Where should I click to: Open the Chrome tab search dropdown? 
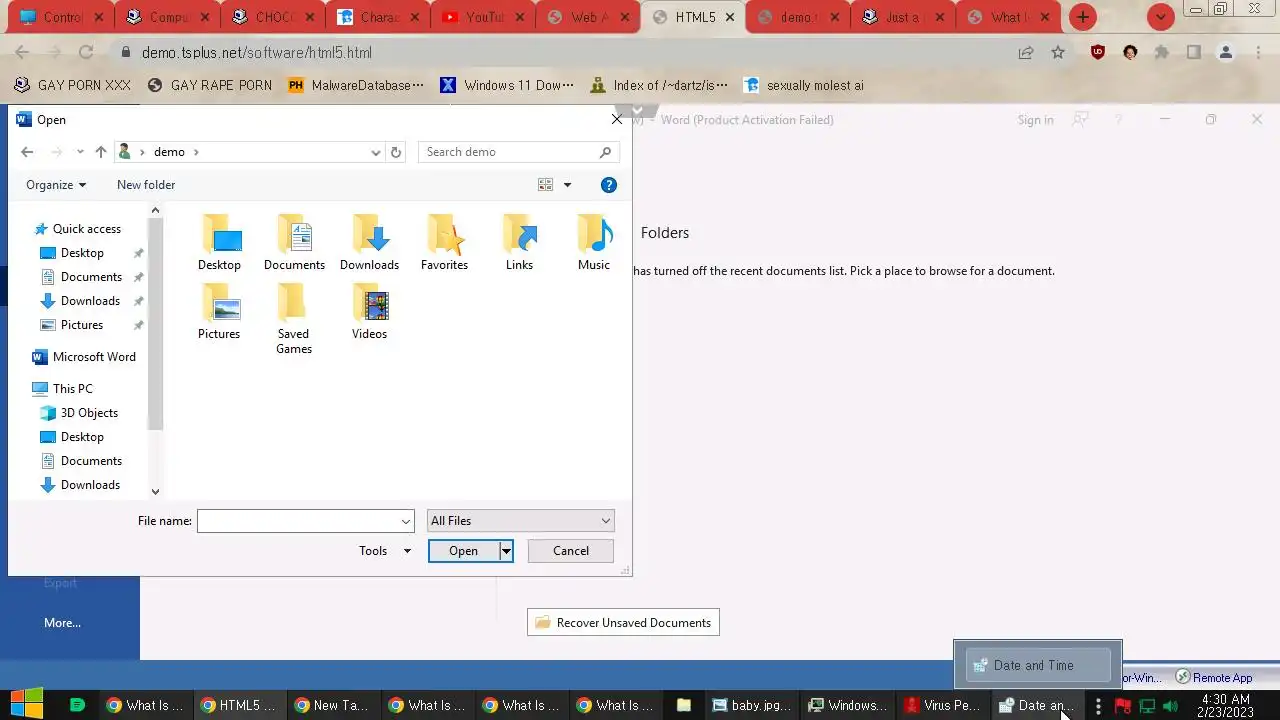[x=1160, y=17]
